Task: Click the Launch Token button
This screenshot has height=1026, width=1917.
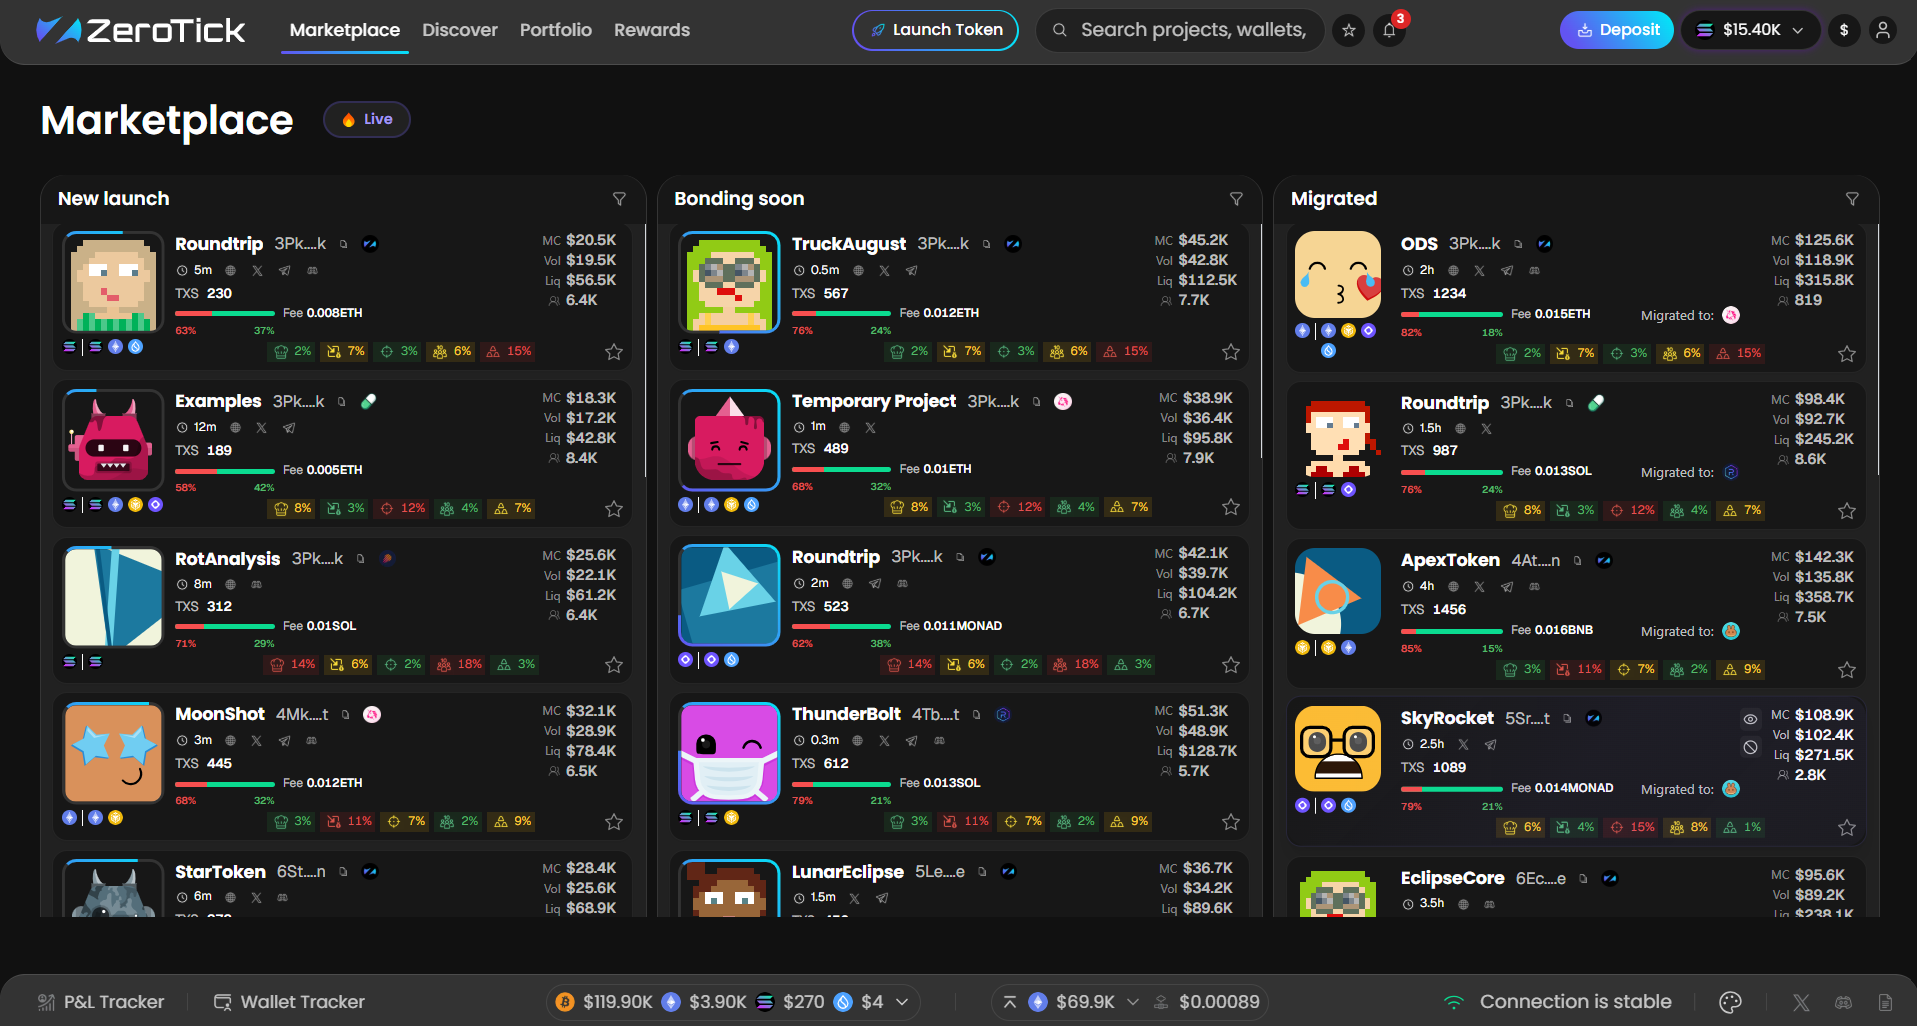Action: [x=935, y=30]
